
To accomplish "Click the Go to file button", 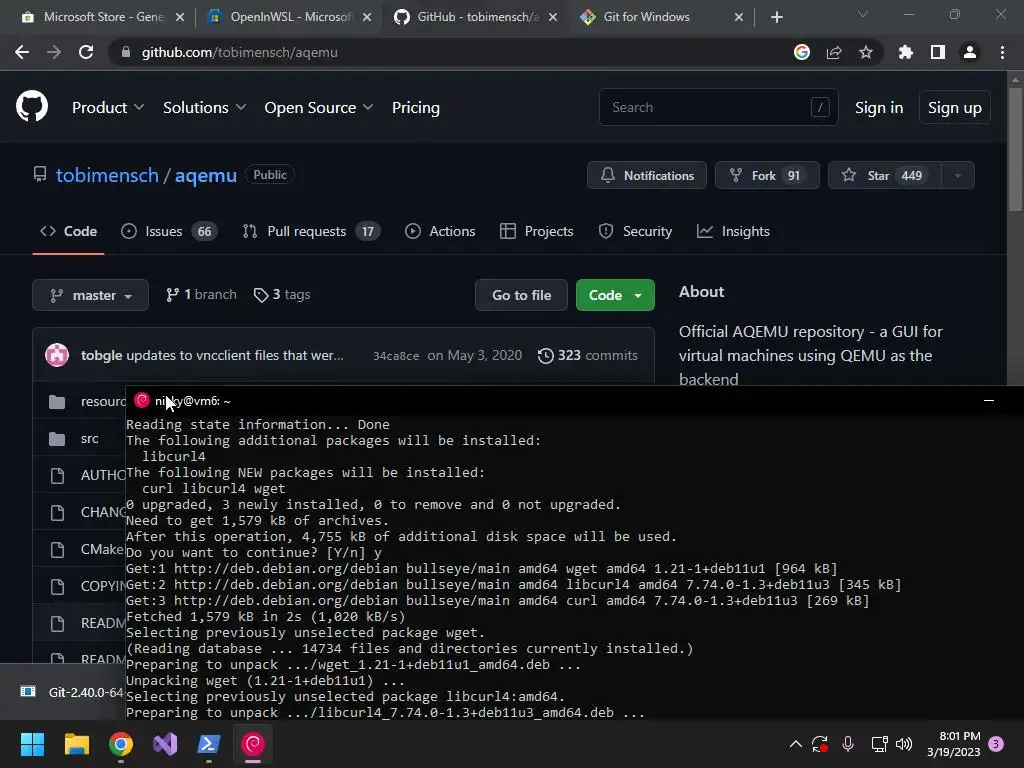I will (x=521, y=295).
